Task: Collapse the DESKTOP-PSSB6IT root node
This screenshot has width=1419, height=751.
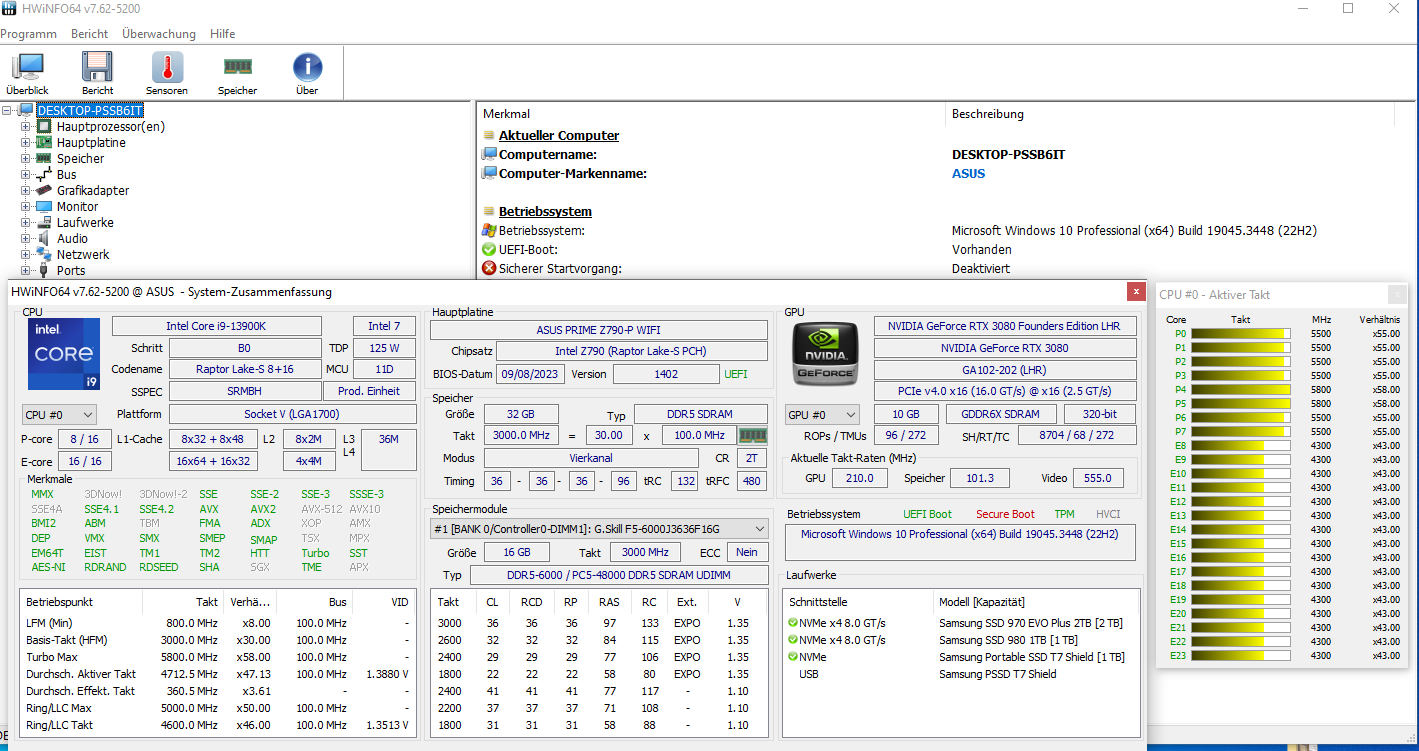Action: click(9, 111)
